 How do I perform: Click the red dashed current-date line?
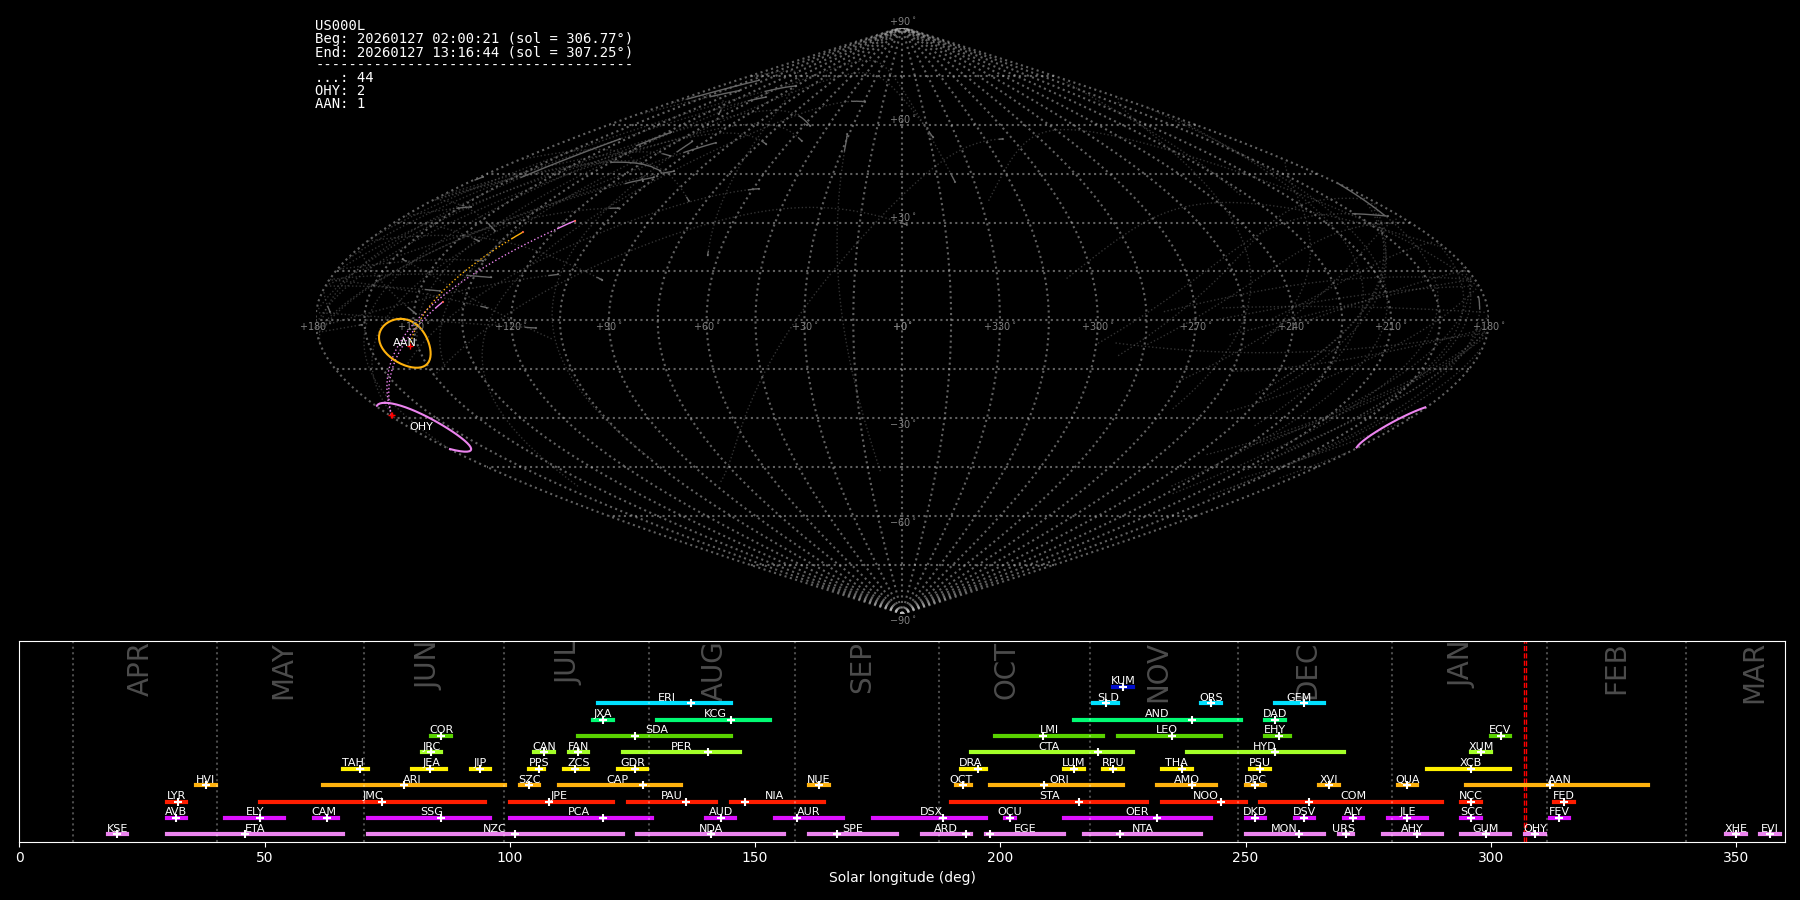1525,740
